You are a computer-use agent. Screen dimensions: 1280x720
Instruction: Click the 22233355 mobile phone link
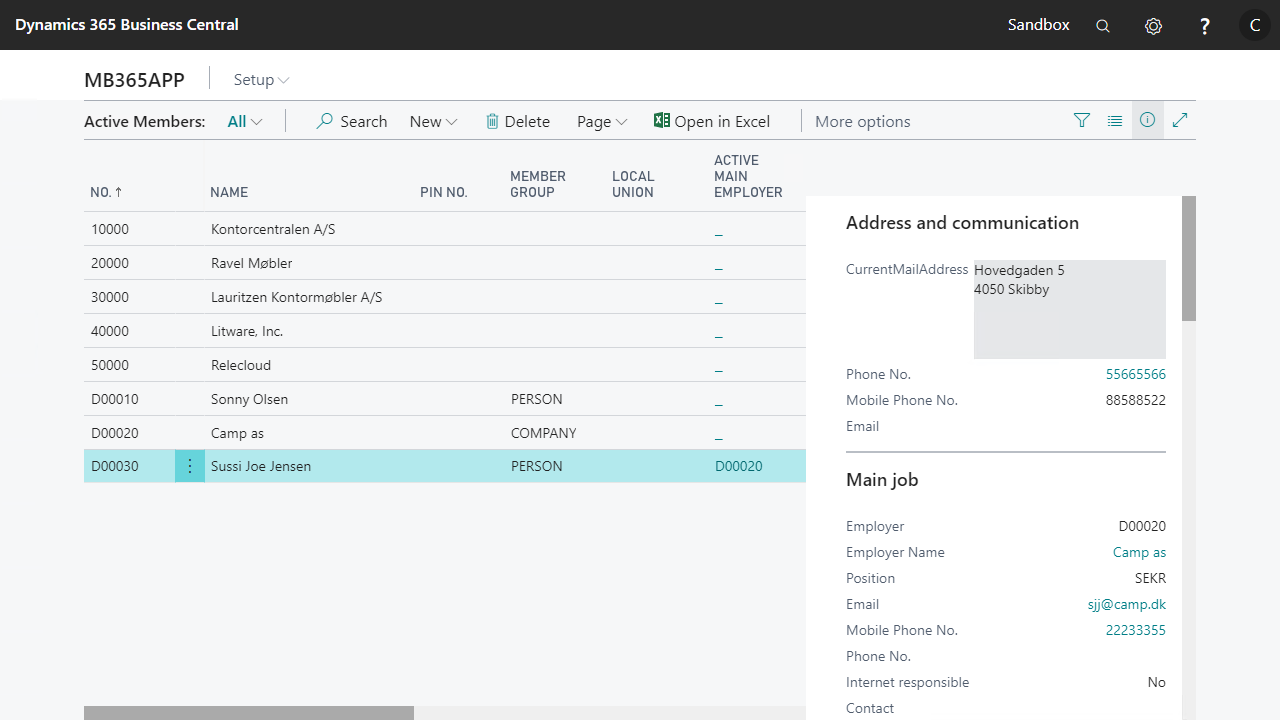pos(1136,630)
